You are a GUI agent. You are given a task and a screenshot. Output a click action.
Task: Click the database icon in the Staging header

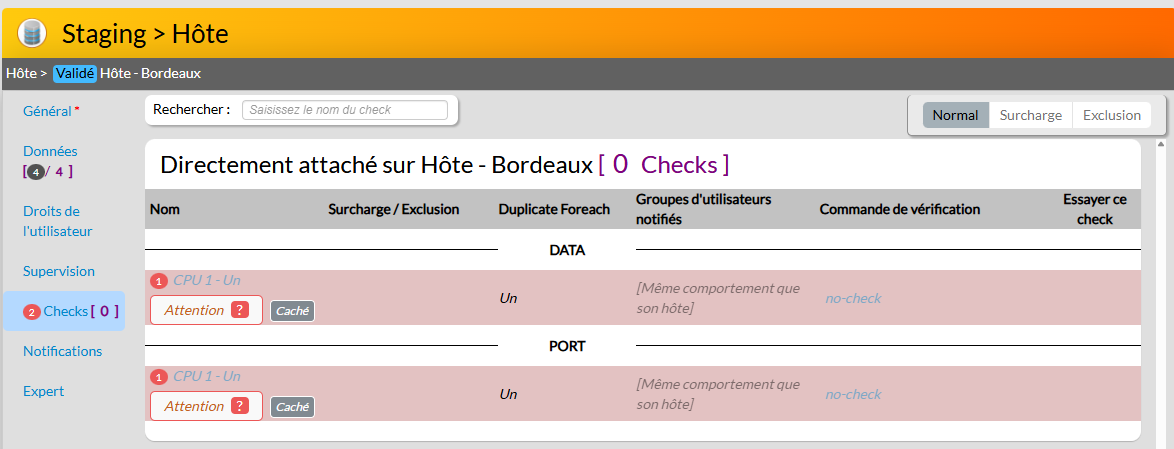32,33
